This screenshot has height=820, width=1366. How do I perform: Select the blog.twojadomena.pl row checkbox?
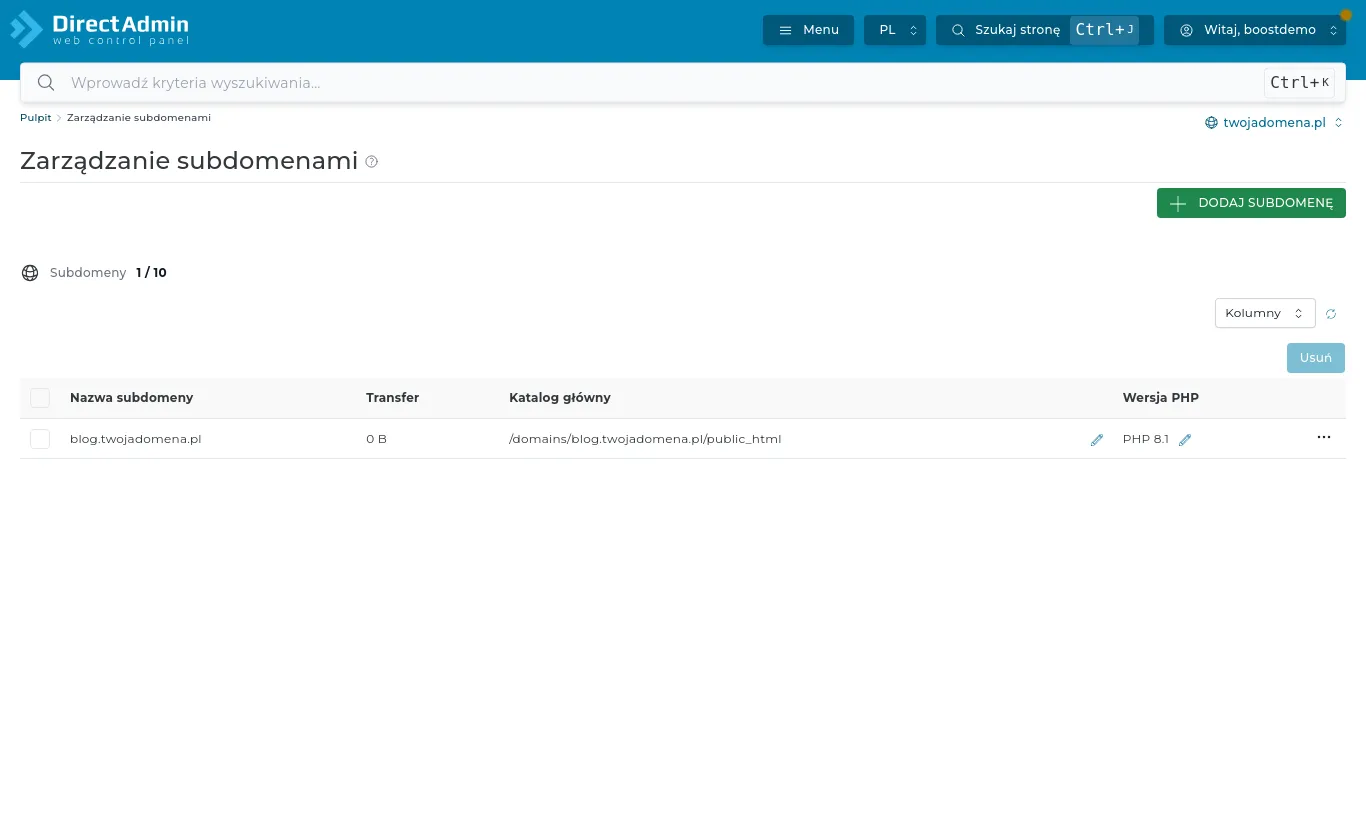pos(40,439)
